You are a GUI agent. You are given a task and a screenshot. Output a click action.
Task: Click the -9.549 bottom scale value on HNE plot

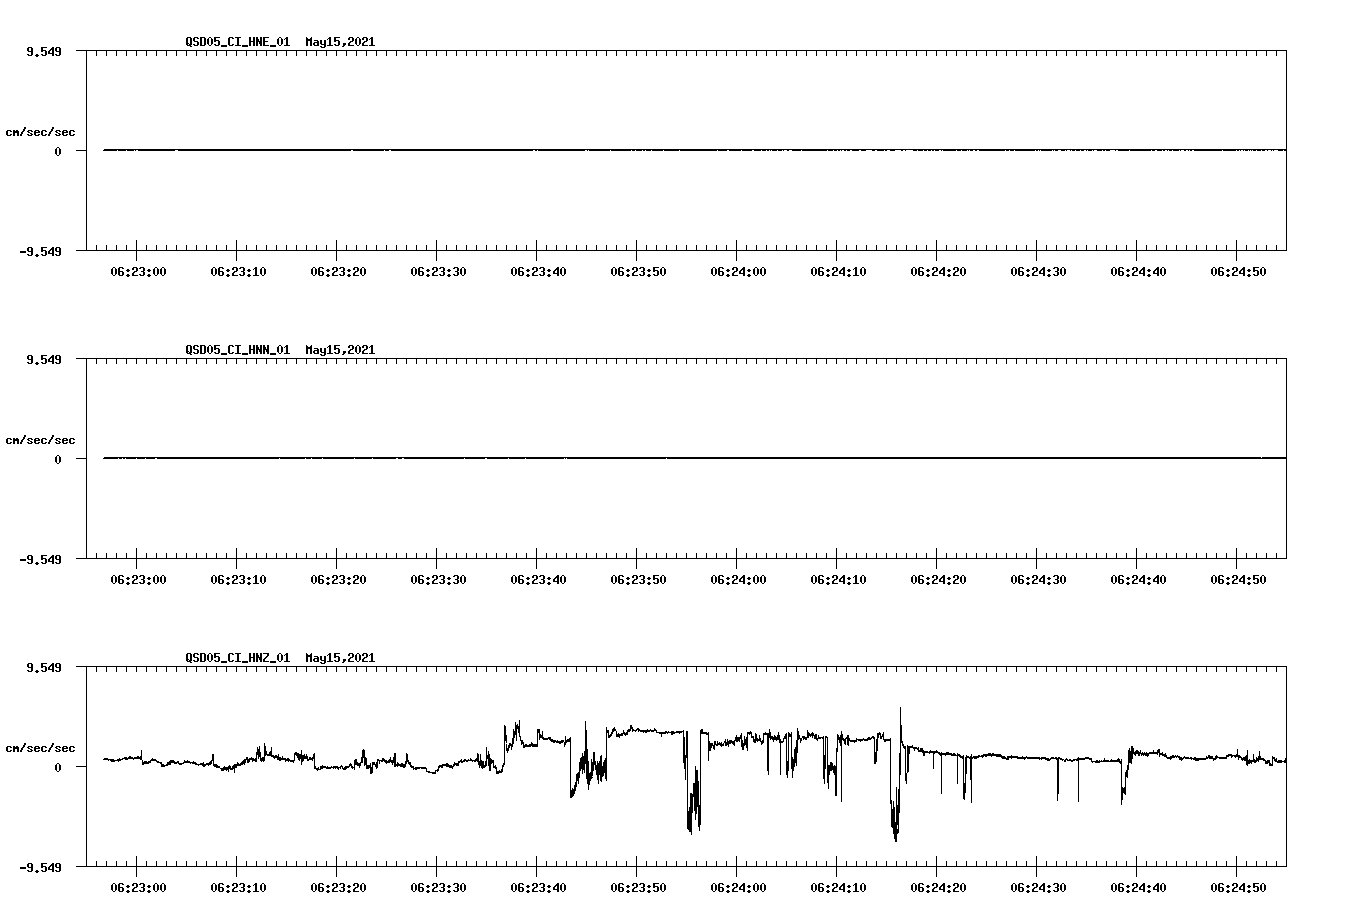tap(41, 252)
